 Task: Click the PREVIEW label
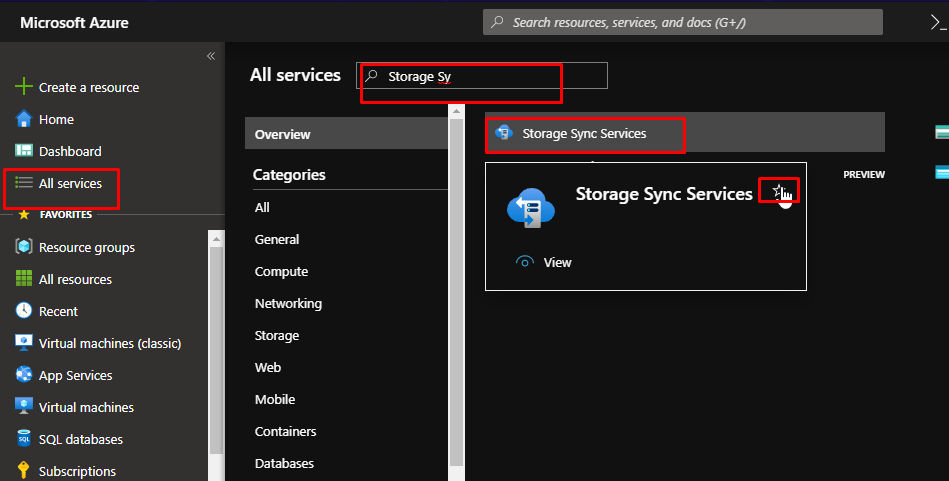[864, 174]
